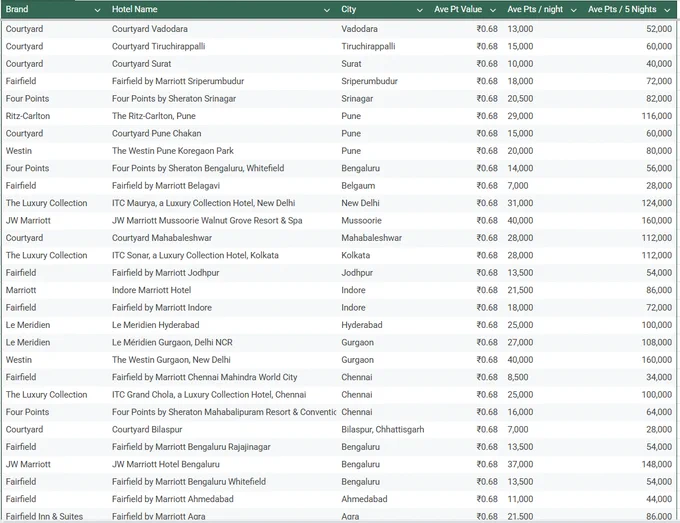
Task: Click ITC Sonar, a Luxury Collection Hotel, Kolkata
Action: click(195, 255)
